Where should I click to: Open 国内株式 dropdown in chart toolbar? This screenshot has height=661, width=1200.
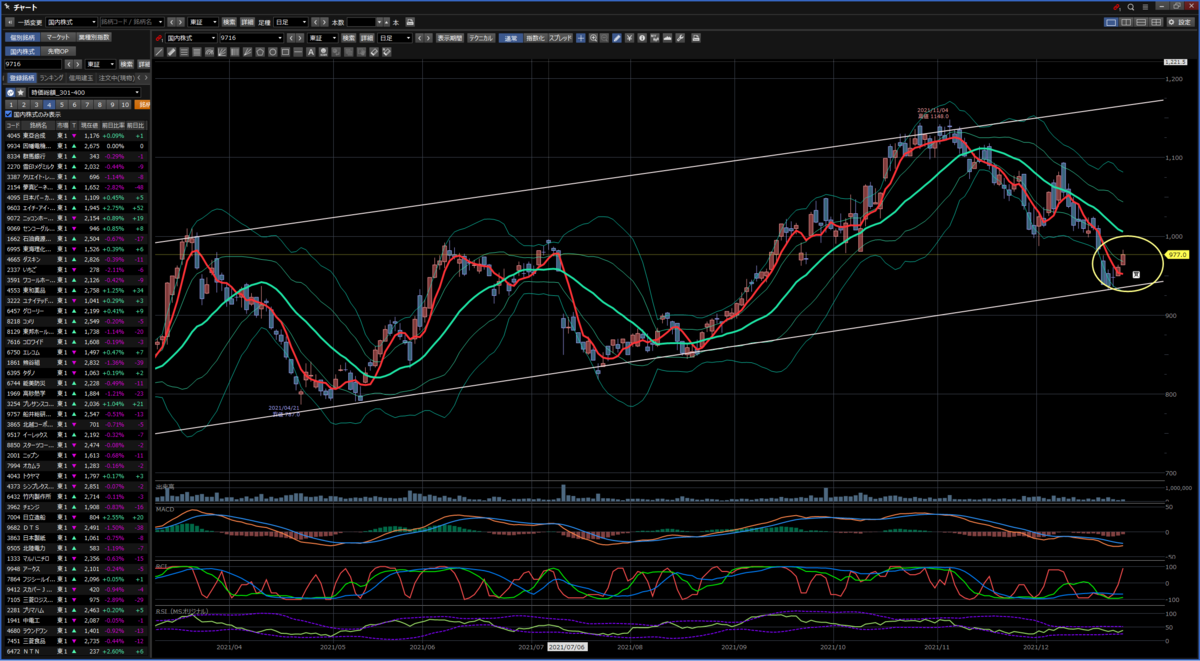pyautogui.click(x=193, y=38)
